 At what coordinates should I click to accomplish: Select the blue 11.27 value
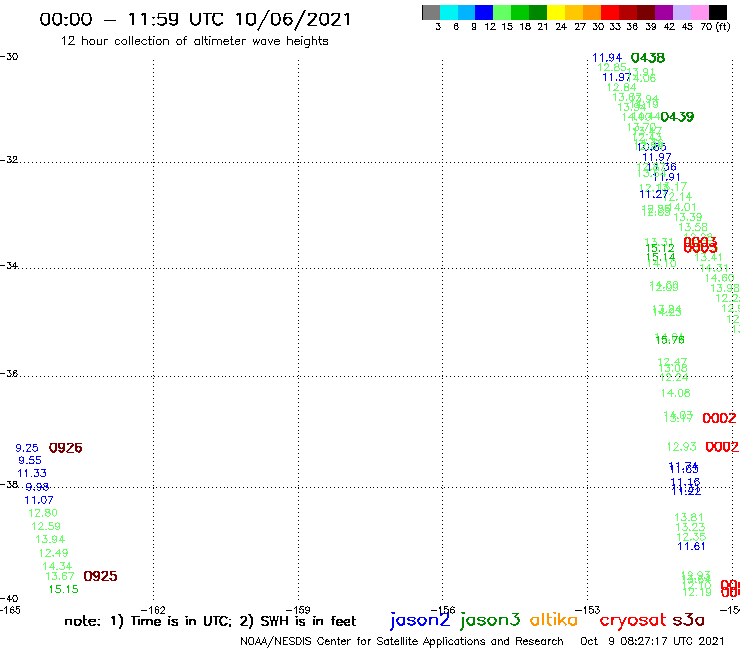point(653,194)
